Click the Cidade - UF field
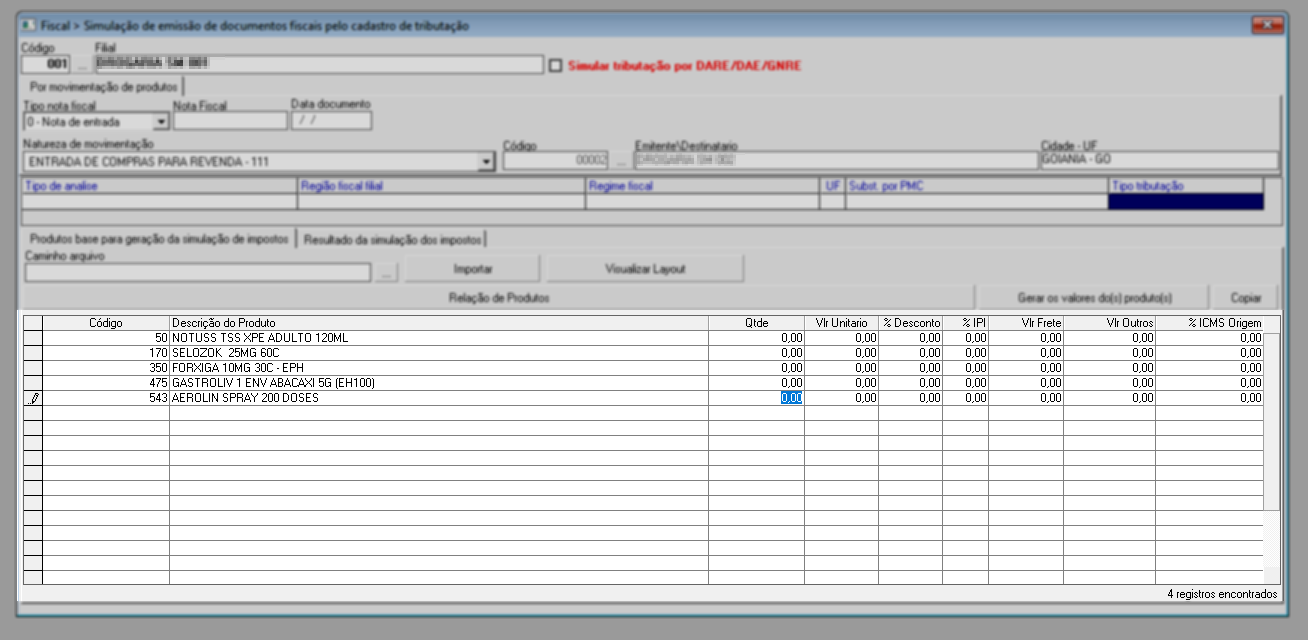The height and width of the screenshot is (640, 1308). (x=1159, y=160)
